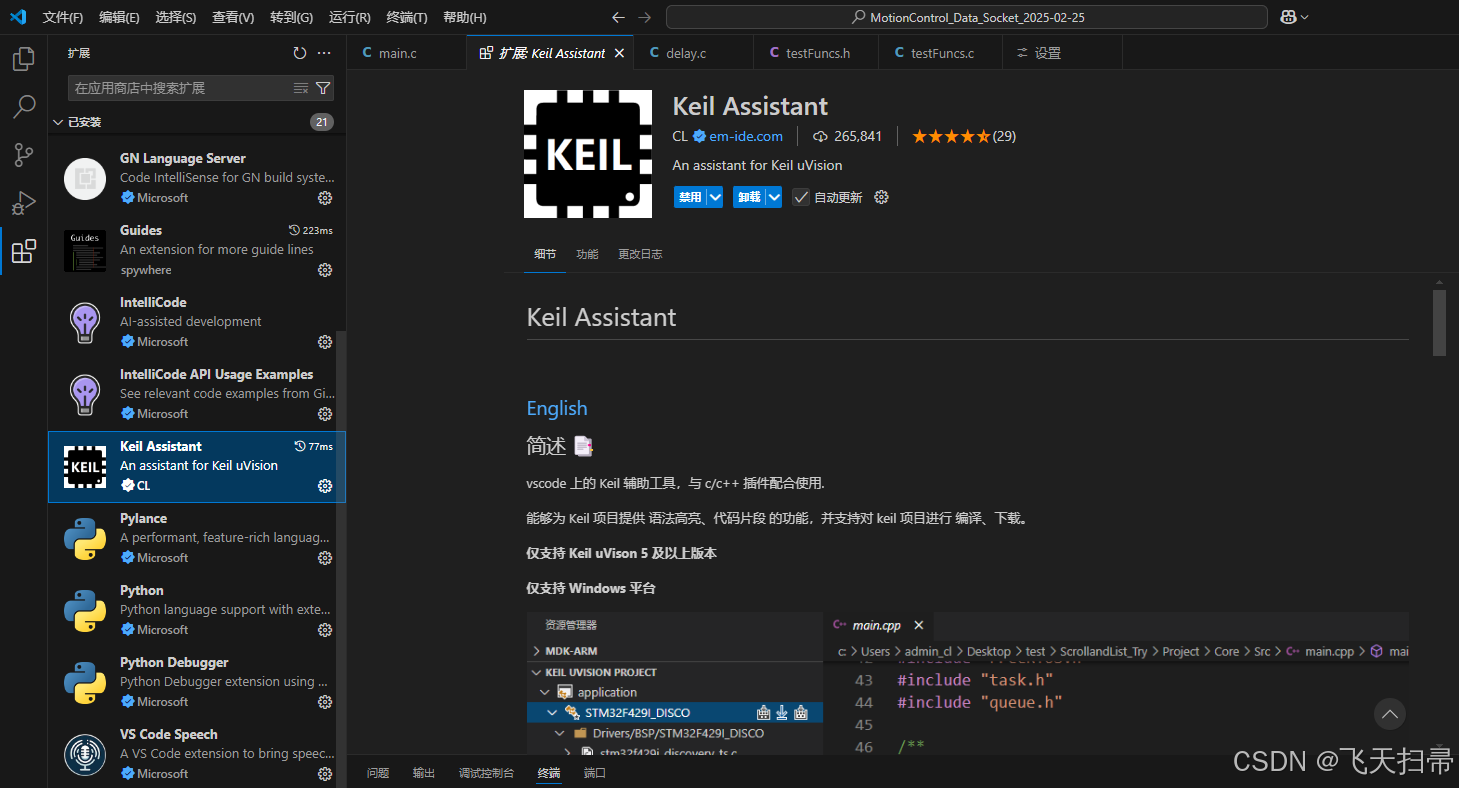Switch to the Explorer view icon
The height and width of the screenshot is (788, 1459).
click(23, 59)
